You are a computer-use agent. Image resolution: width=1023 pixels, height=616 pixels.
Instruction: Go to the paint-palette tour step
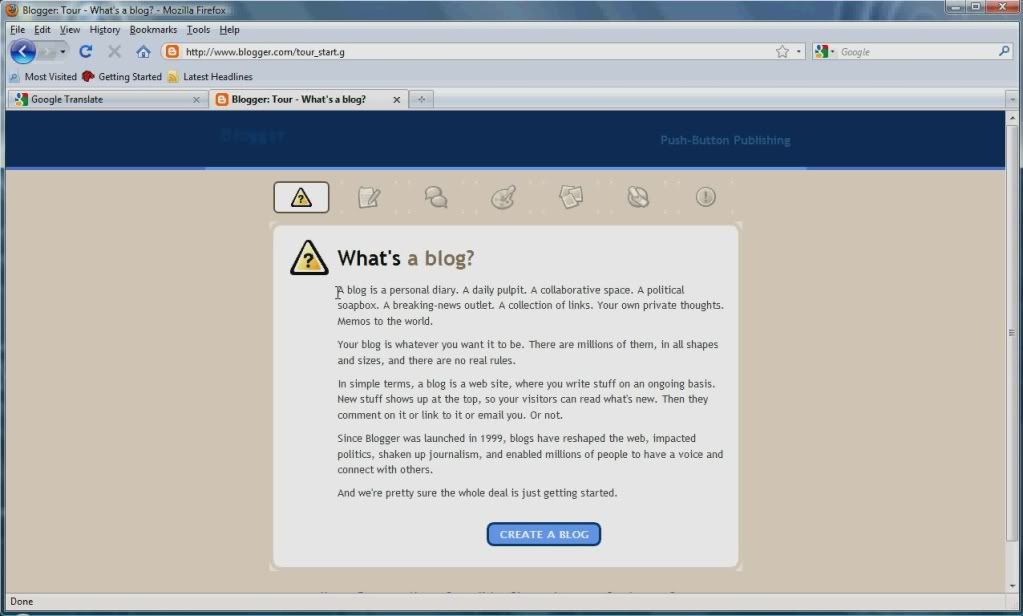click(x=503, y=197)
